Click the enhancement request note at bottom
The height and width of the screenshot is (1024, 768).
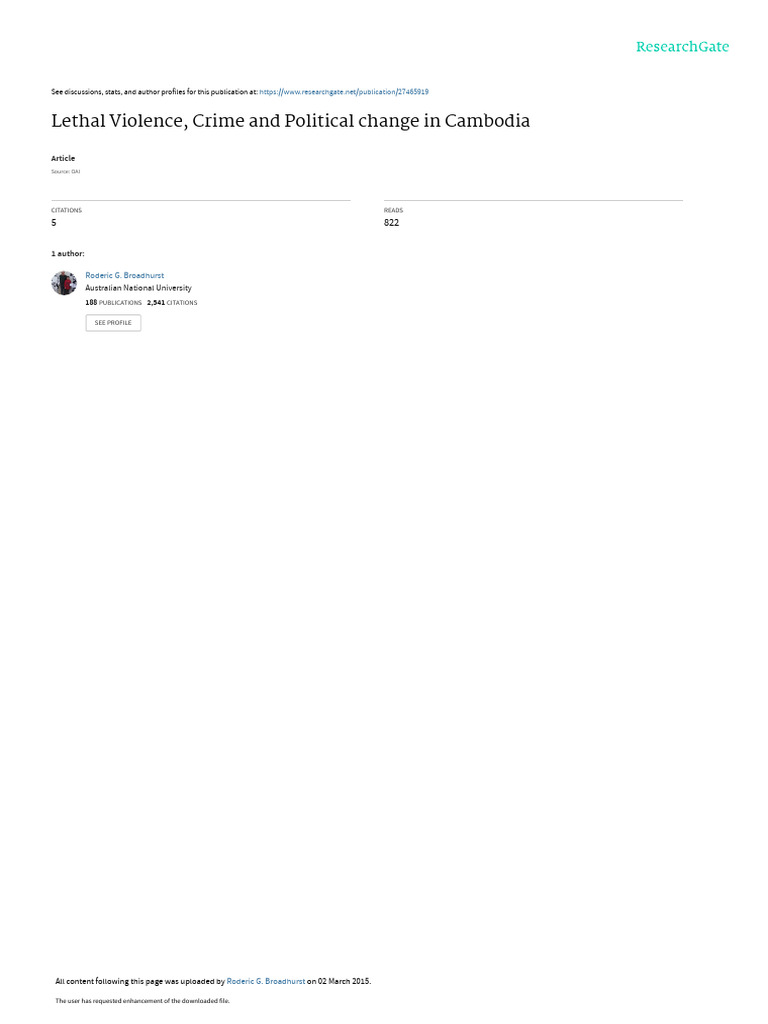coord(142,1000)
